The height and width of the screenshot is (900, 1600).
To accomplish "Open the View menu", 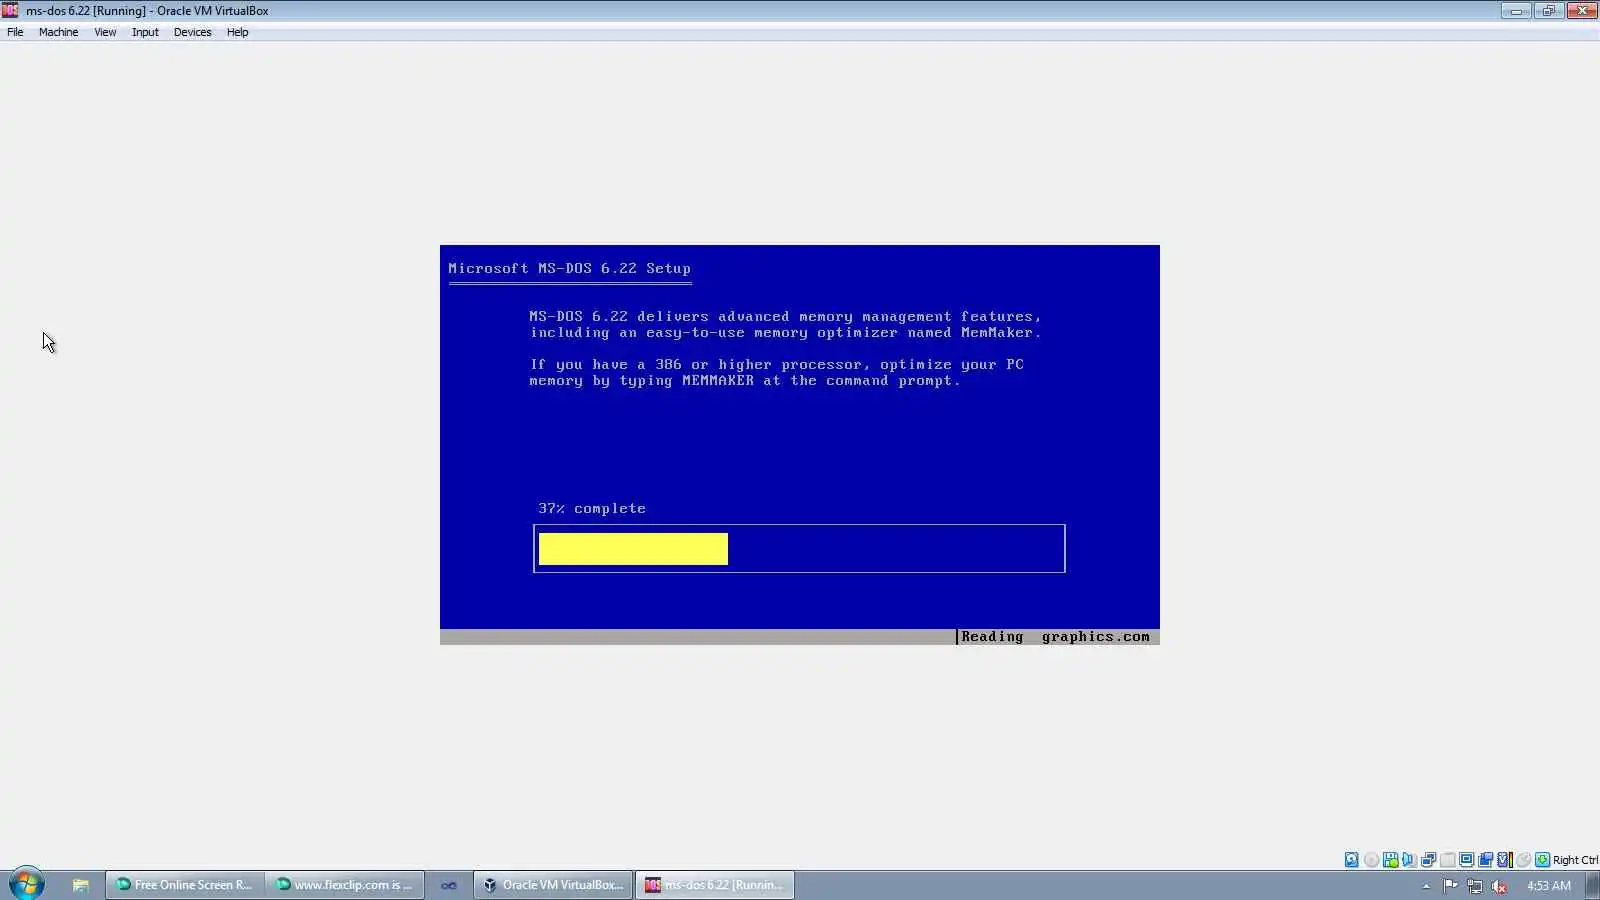I will click(105, 32).
